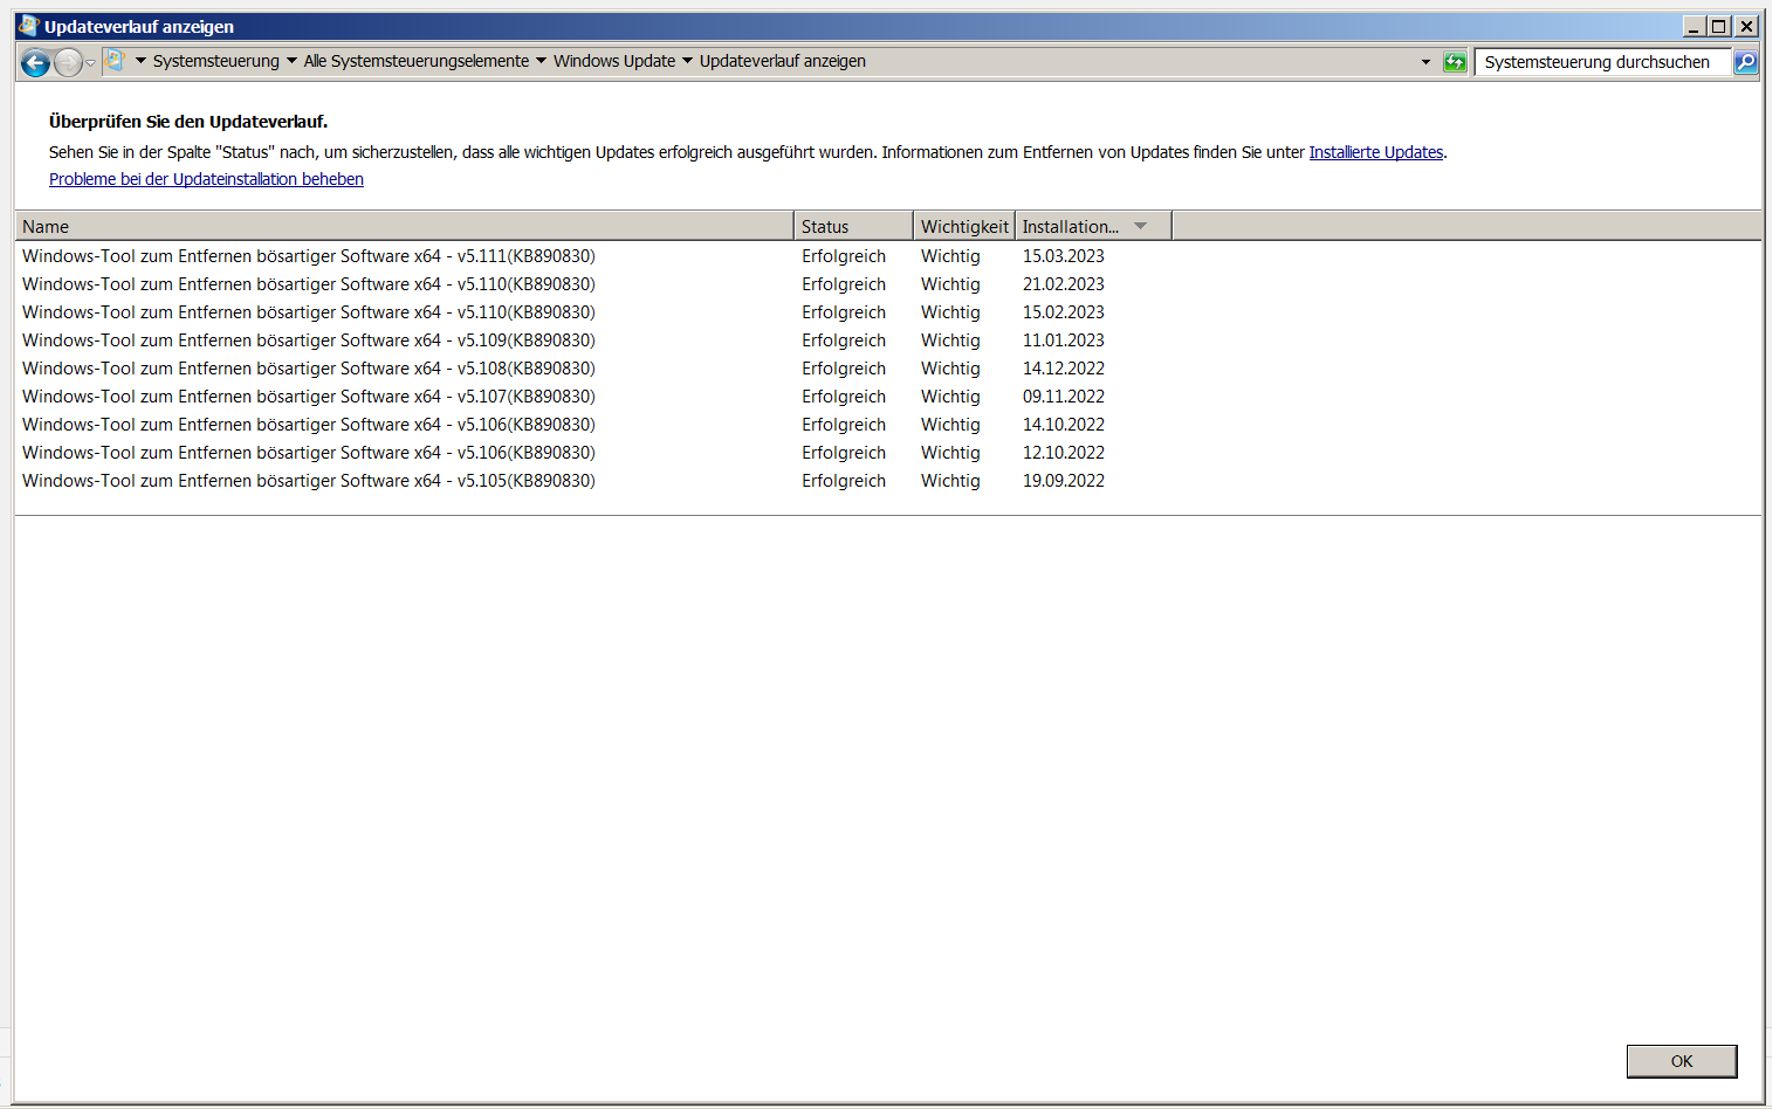Select v5.110 update name dated 21.02.2023
The height and width of the screenshot is (1109, 1772).
[309, 284]
